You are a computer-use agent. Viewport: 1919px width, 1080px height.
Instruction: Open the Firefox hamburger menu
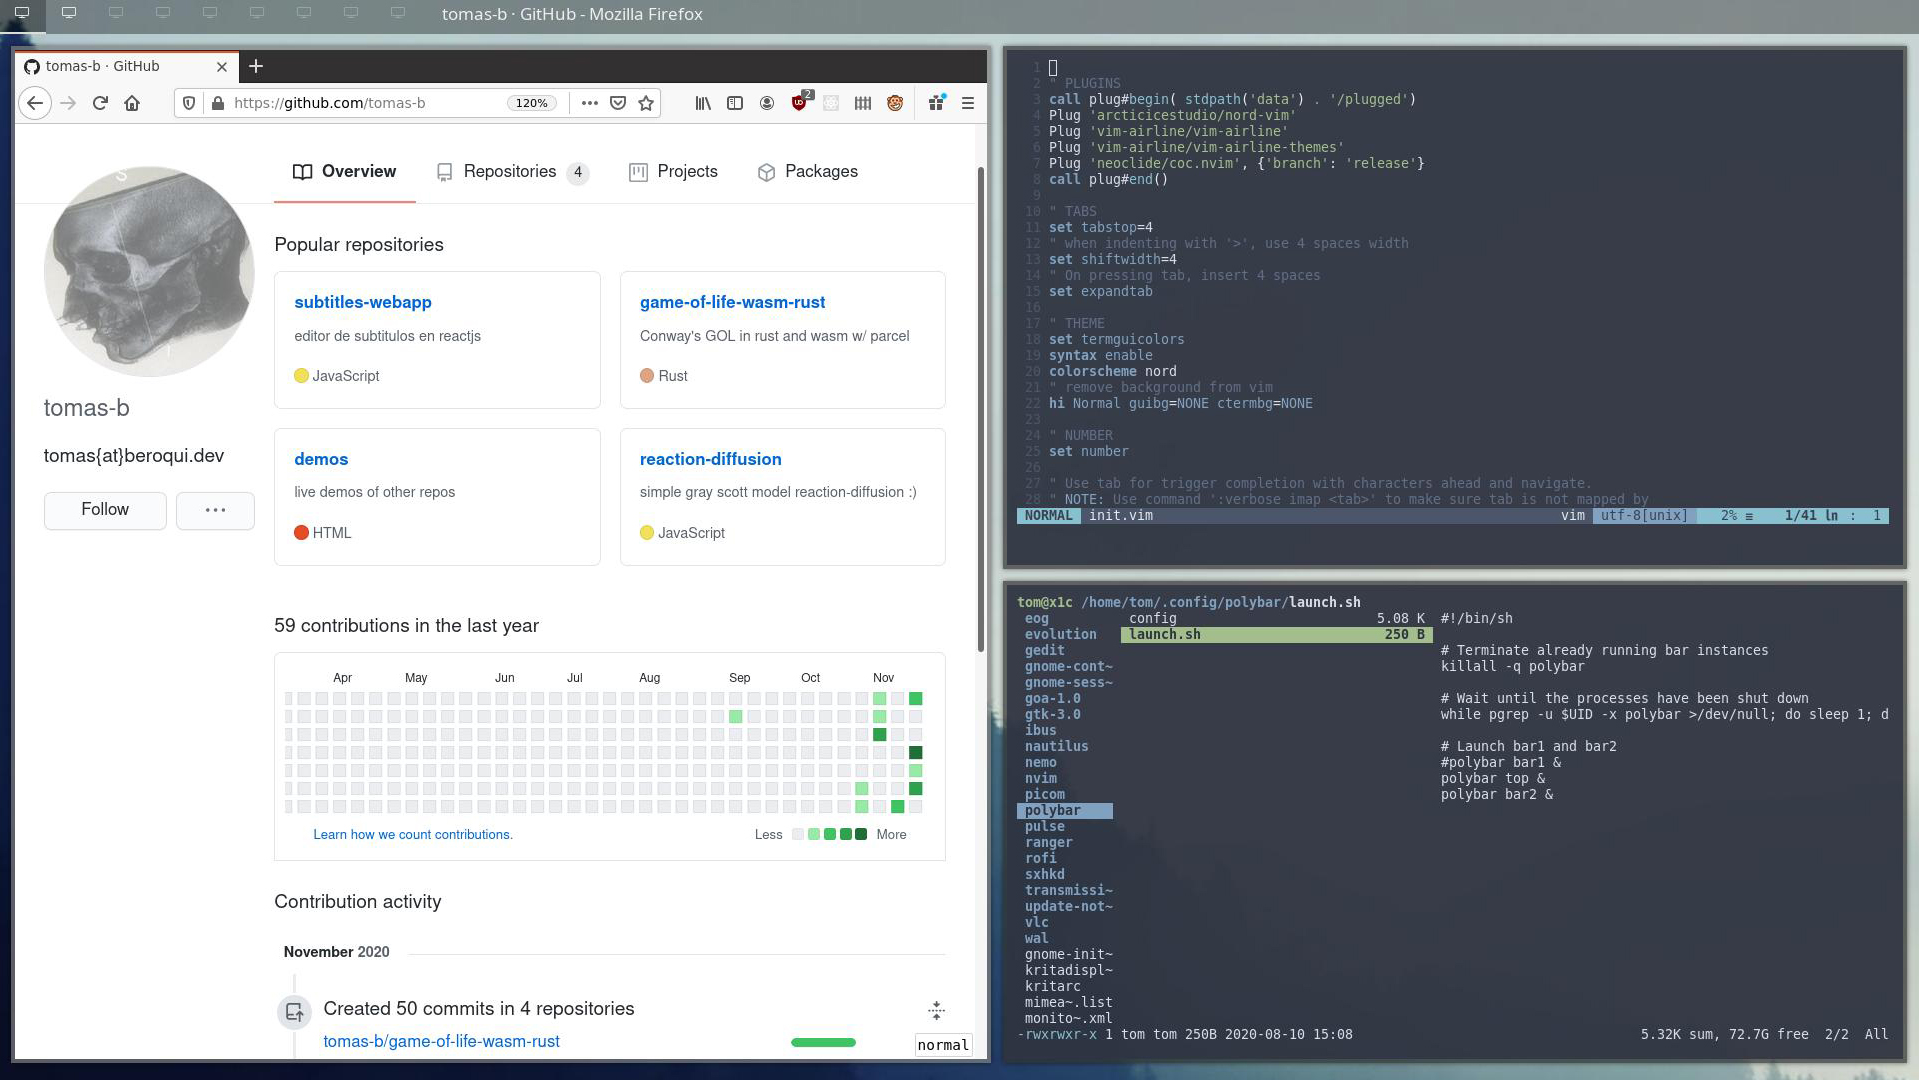[x=968, y=103]
